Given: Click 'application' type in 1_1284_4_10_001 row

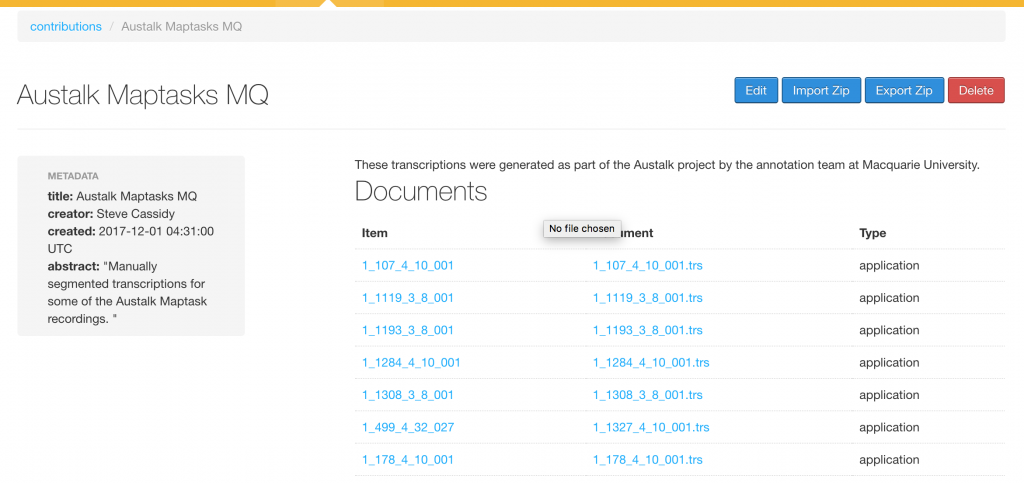Looking at the screenshot, I should pos(889,362).
